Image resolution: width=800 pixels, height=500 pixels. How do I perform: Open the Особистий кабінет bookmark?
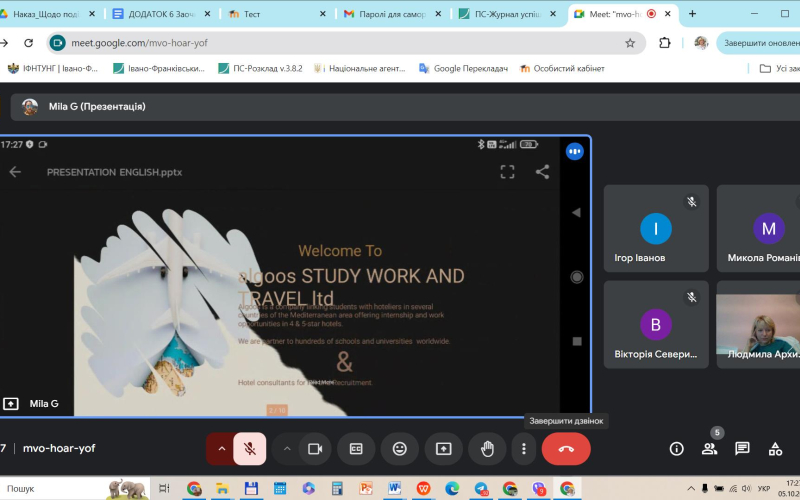coord(562,68)
